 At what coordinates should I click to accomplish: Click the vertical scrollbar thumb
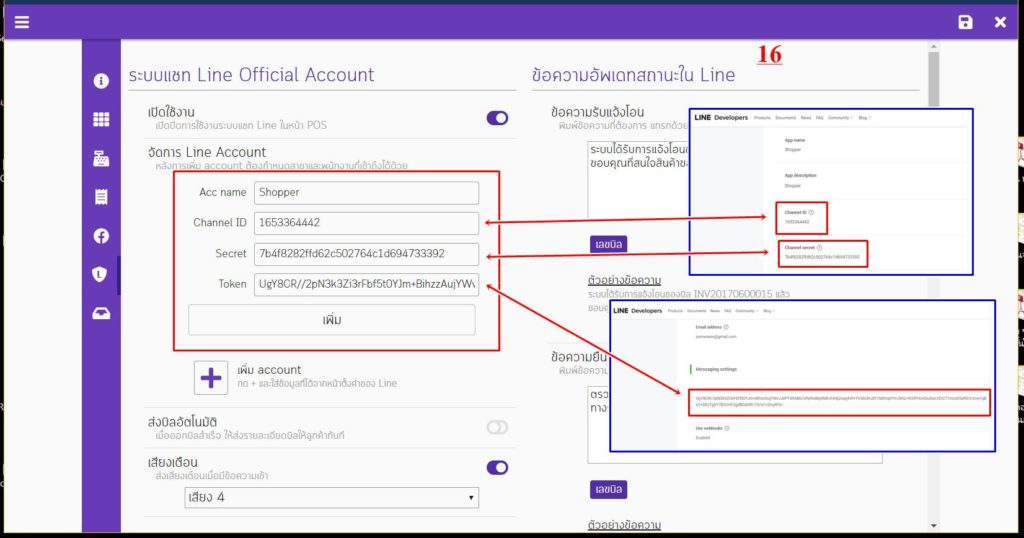(933, 78)
